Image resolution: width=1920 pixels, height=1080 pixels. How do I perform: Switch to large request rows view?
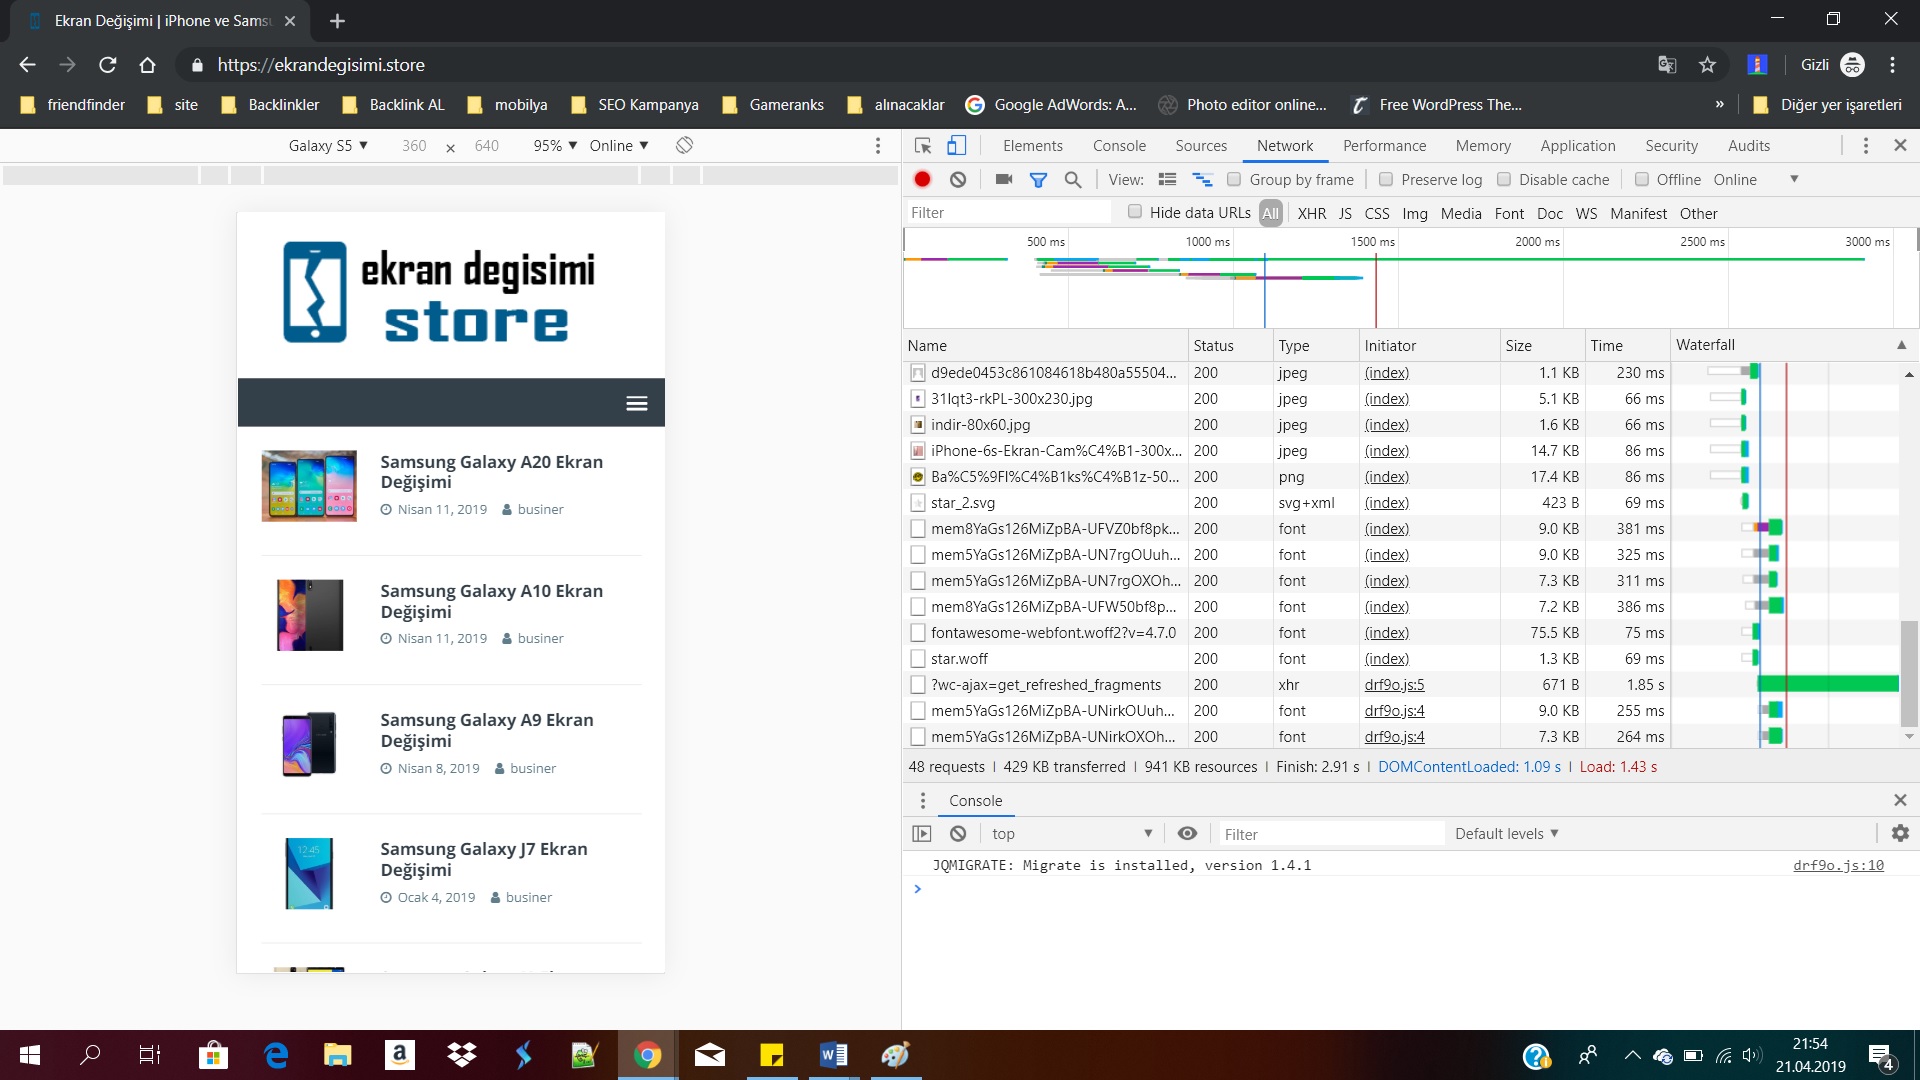pyautogui.click(x=1167, y=179)
